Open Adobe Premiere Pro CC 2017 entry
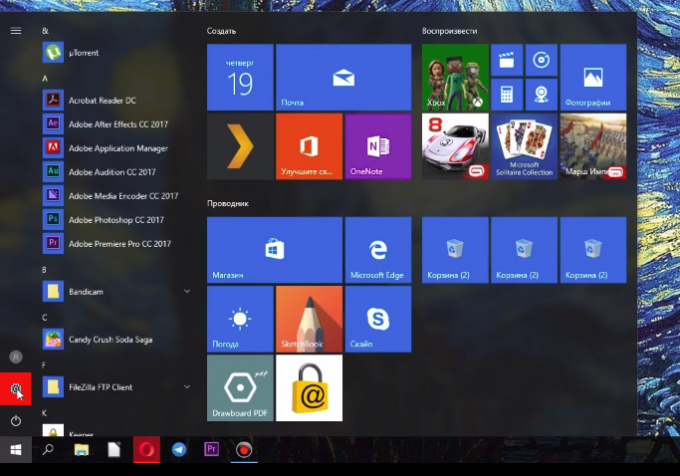Screen dimensions: 680x476 116,243
